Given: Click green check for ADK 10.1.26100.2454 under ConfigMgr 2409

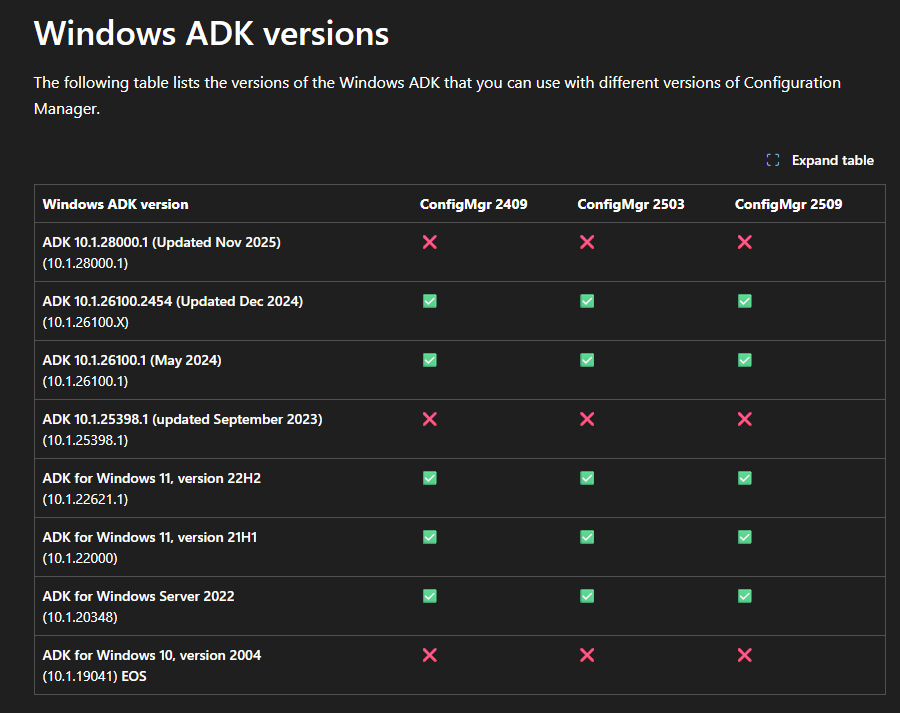Looking at the screenshot, I should click(429, 301).
